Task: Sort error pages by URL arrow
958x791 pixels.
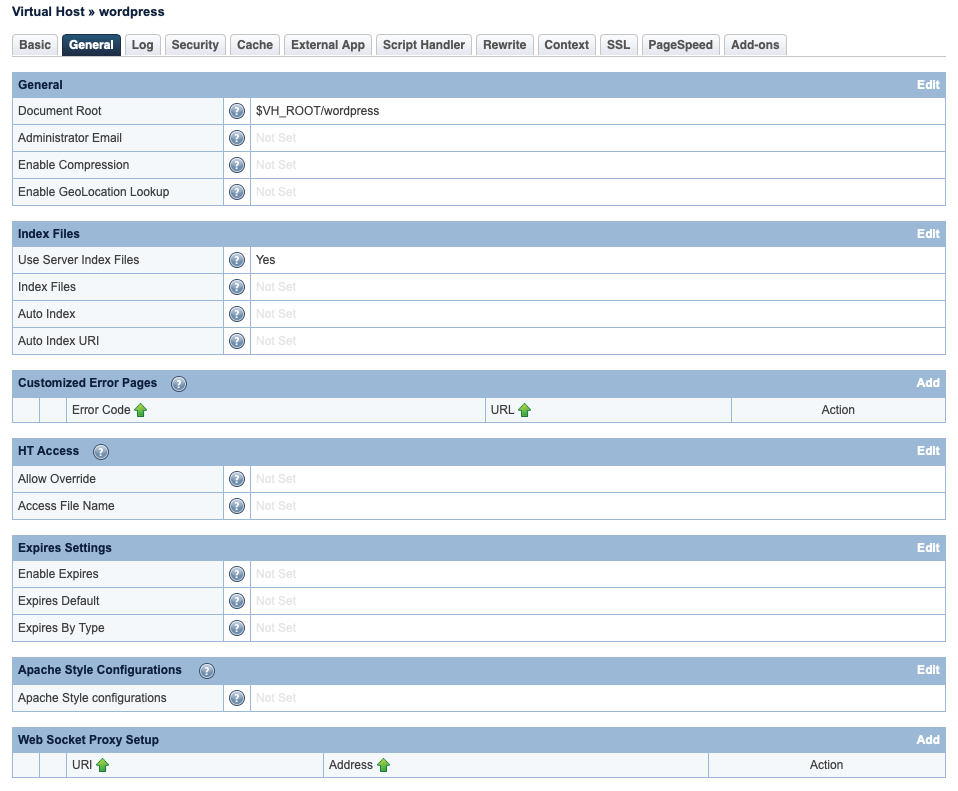Action: tap(525, 410)
